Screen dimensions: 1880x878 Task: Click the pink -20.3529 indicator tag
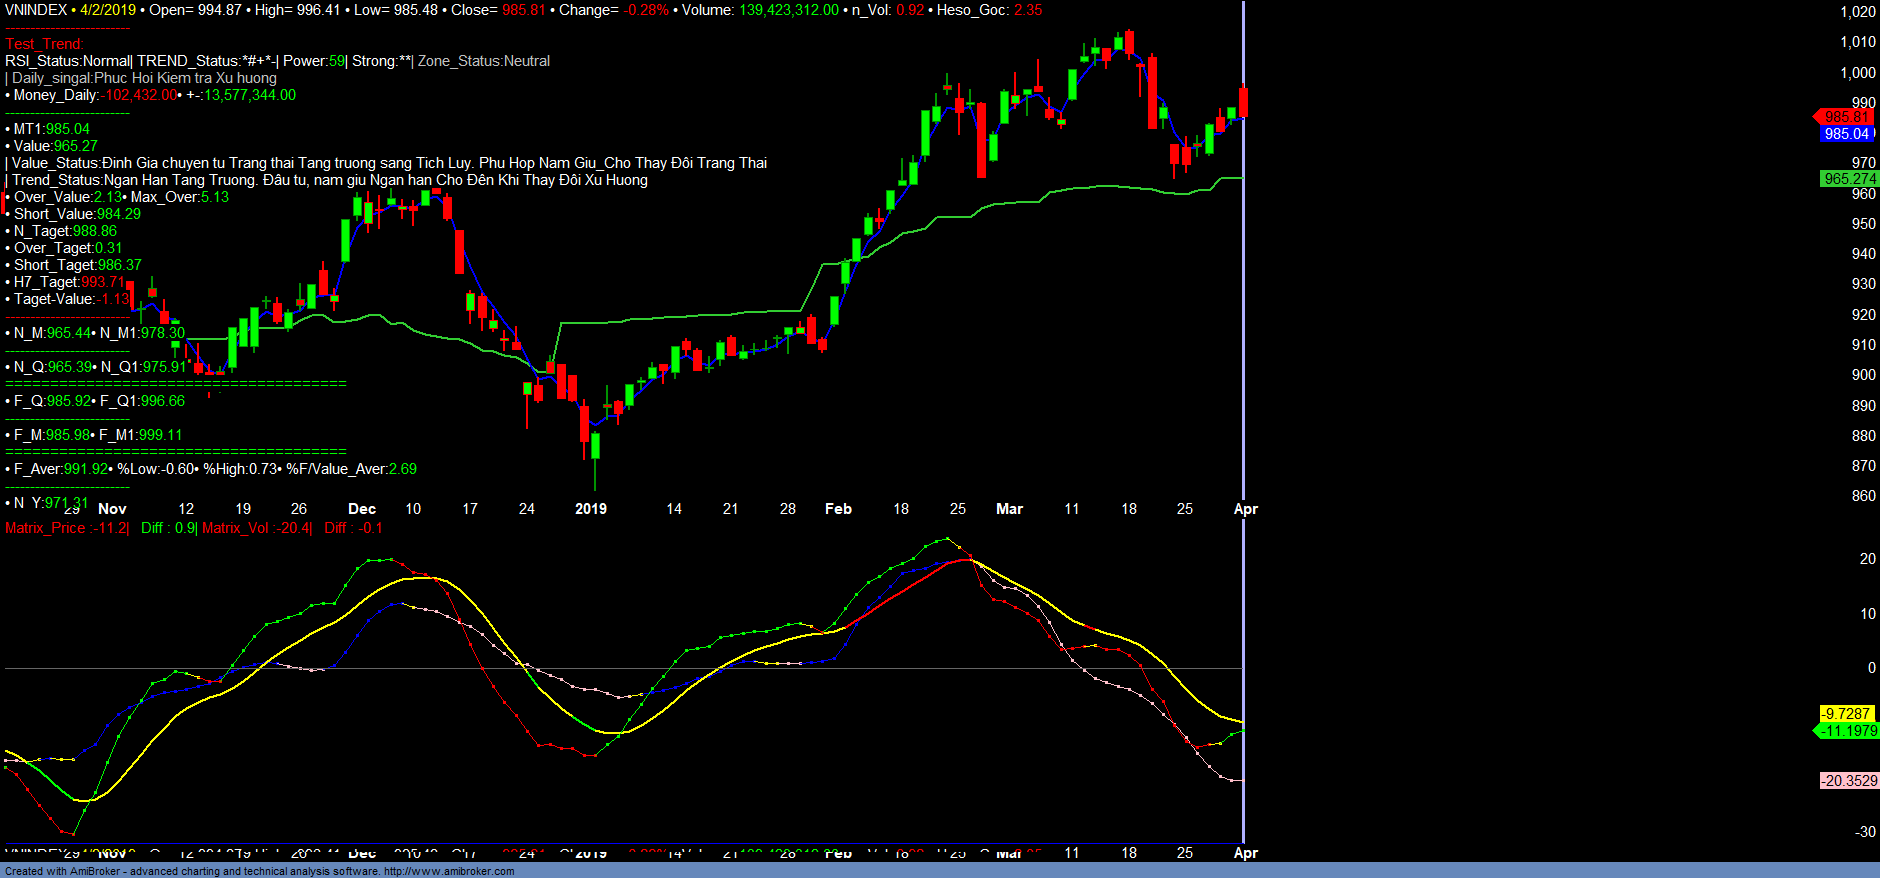pyautogui.click(x=1849, y=781)
